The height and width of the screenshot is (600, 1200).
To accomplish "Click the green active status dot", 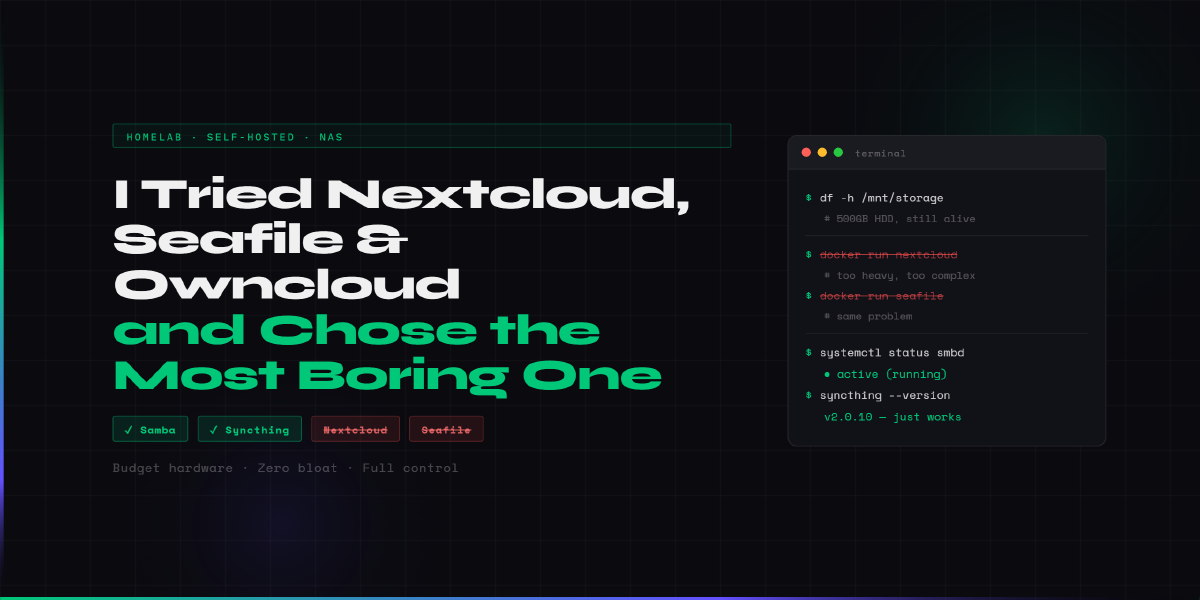I will [x=827, y=375].
